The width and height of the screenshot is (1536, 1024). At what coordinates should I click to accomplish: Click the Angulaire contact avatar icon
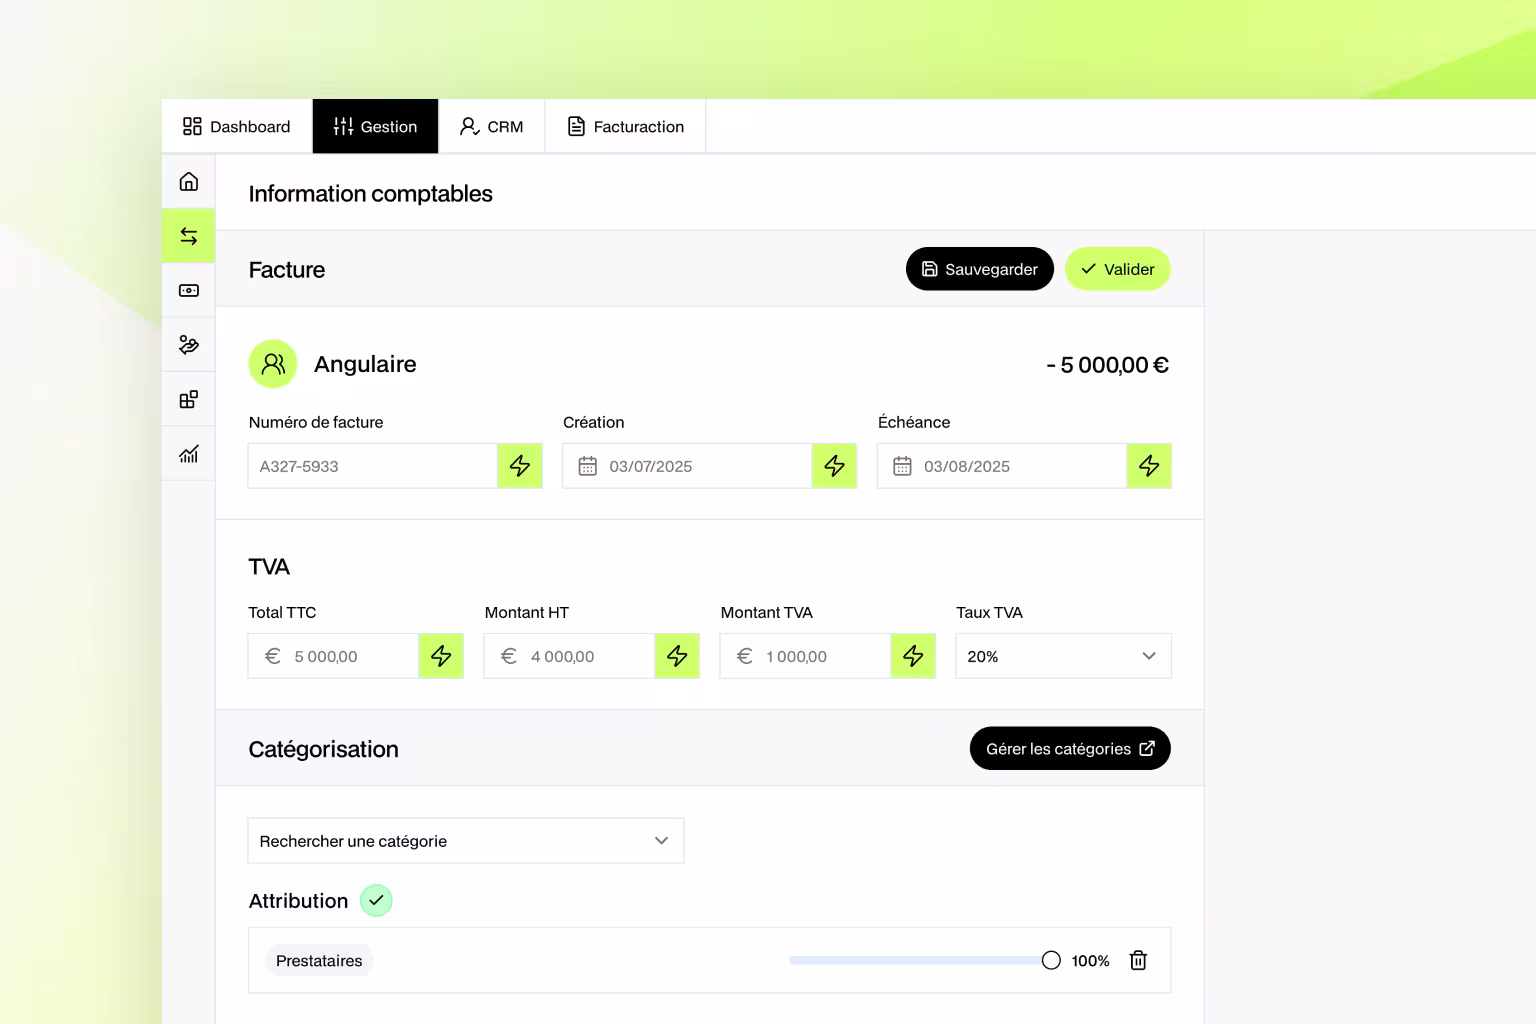[273, 364]
